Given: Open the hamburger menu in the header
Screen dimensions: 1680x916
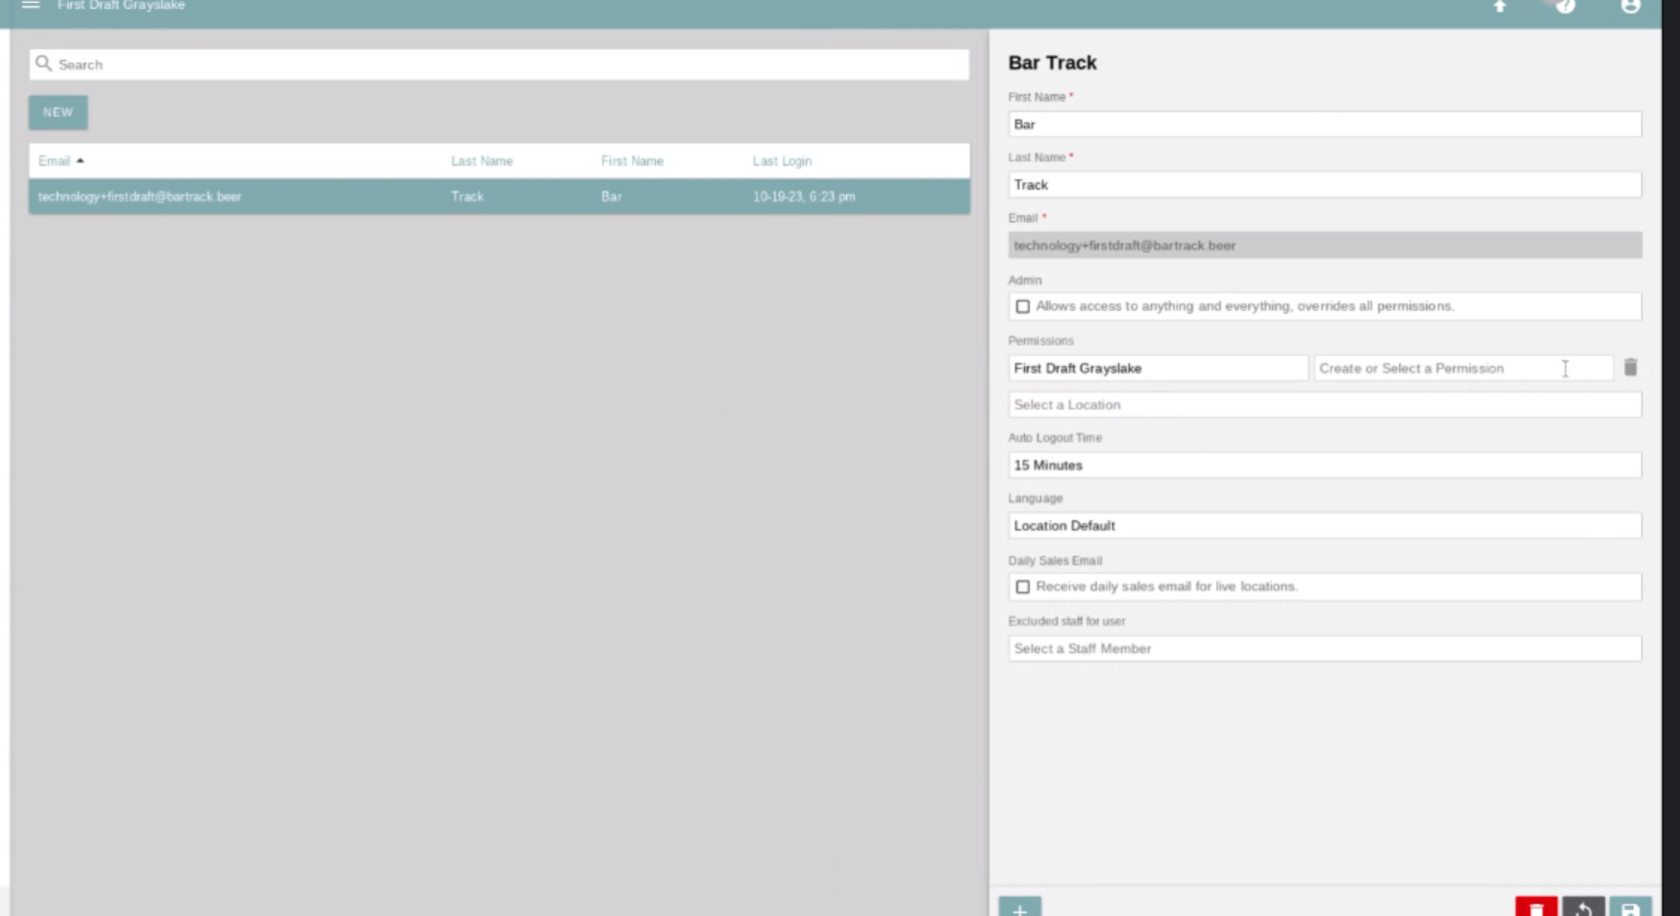Looking at the screenshot, I should pyautogui.click(x=31, y=5).
